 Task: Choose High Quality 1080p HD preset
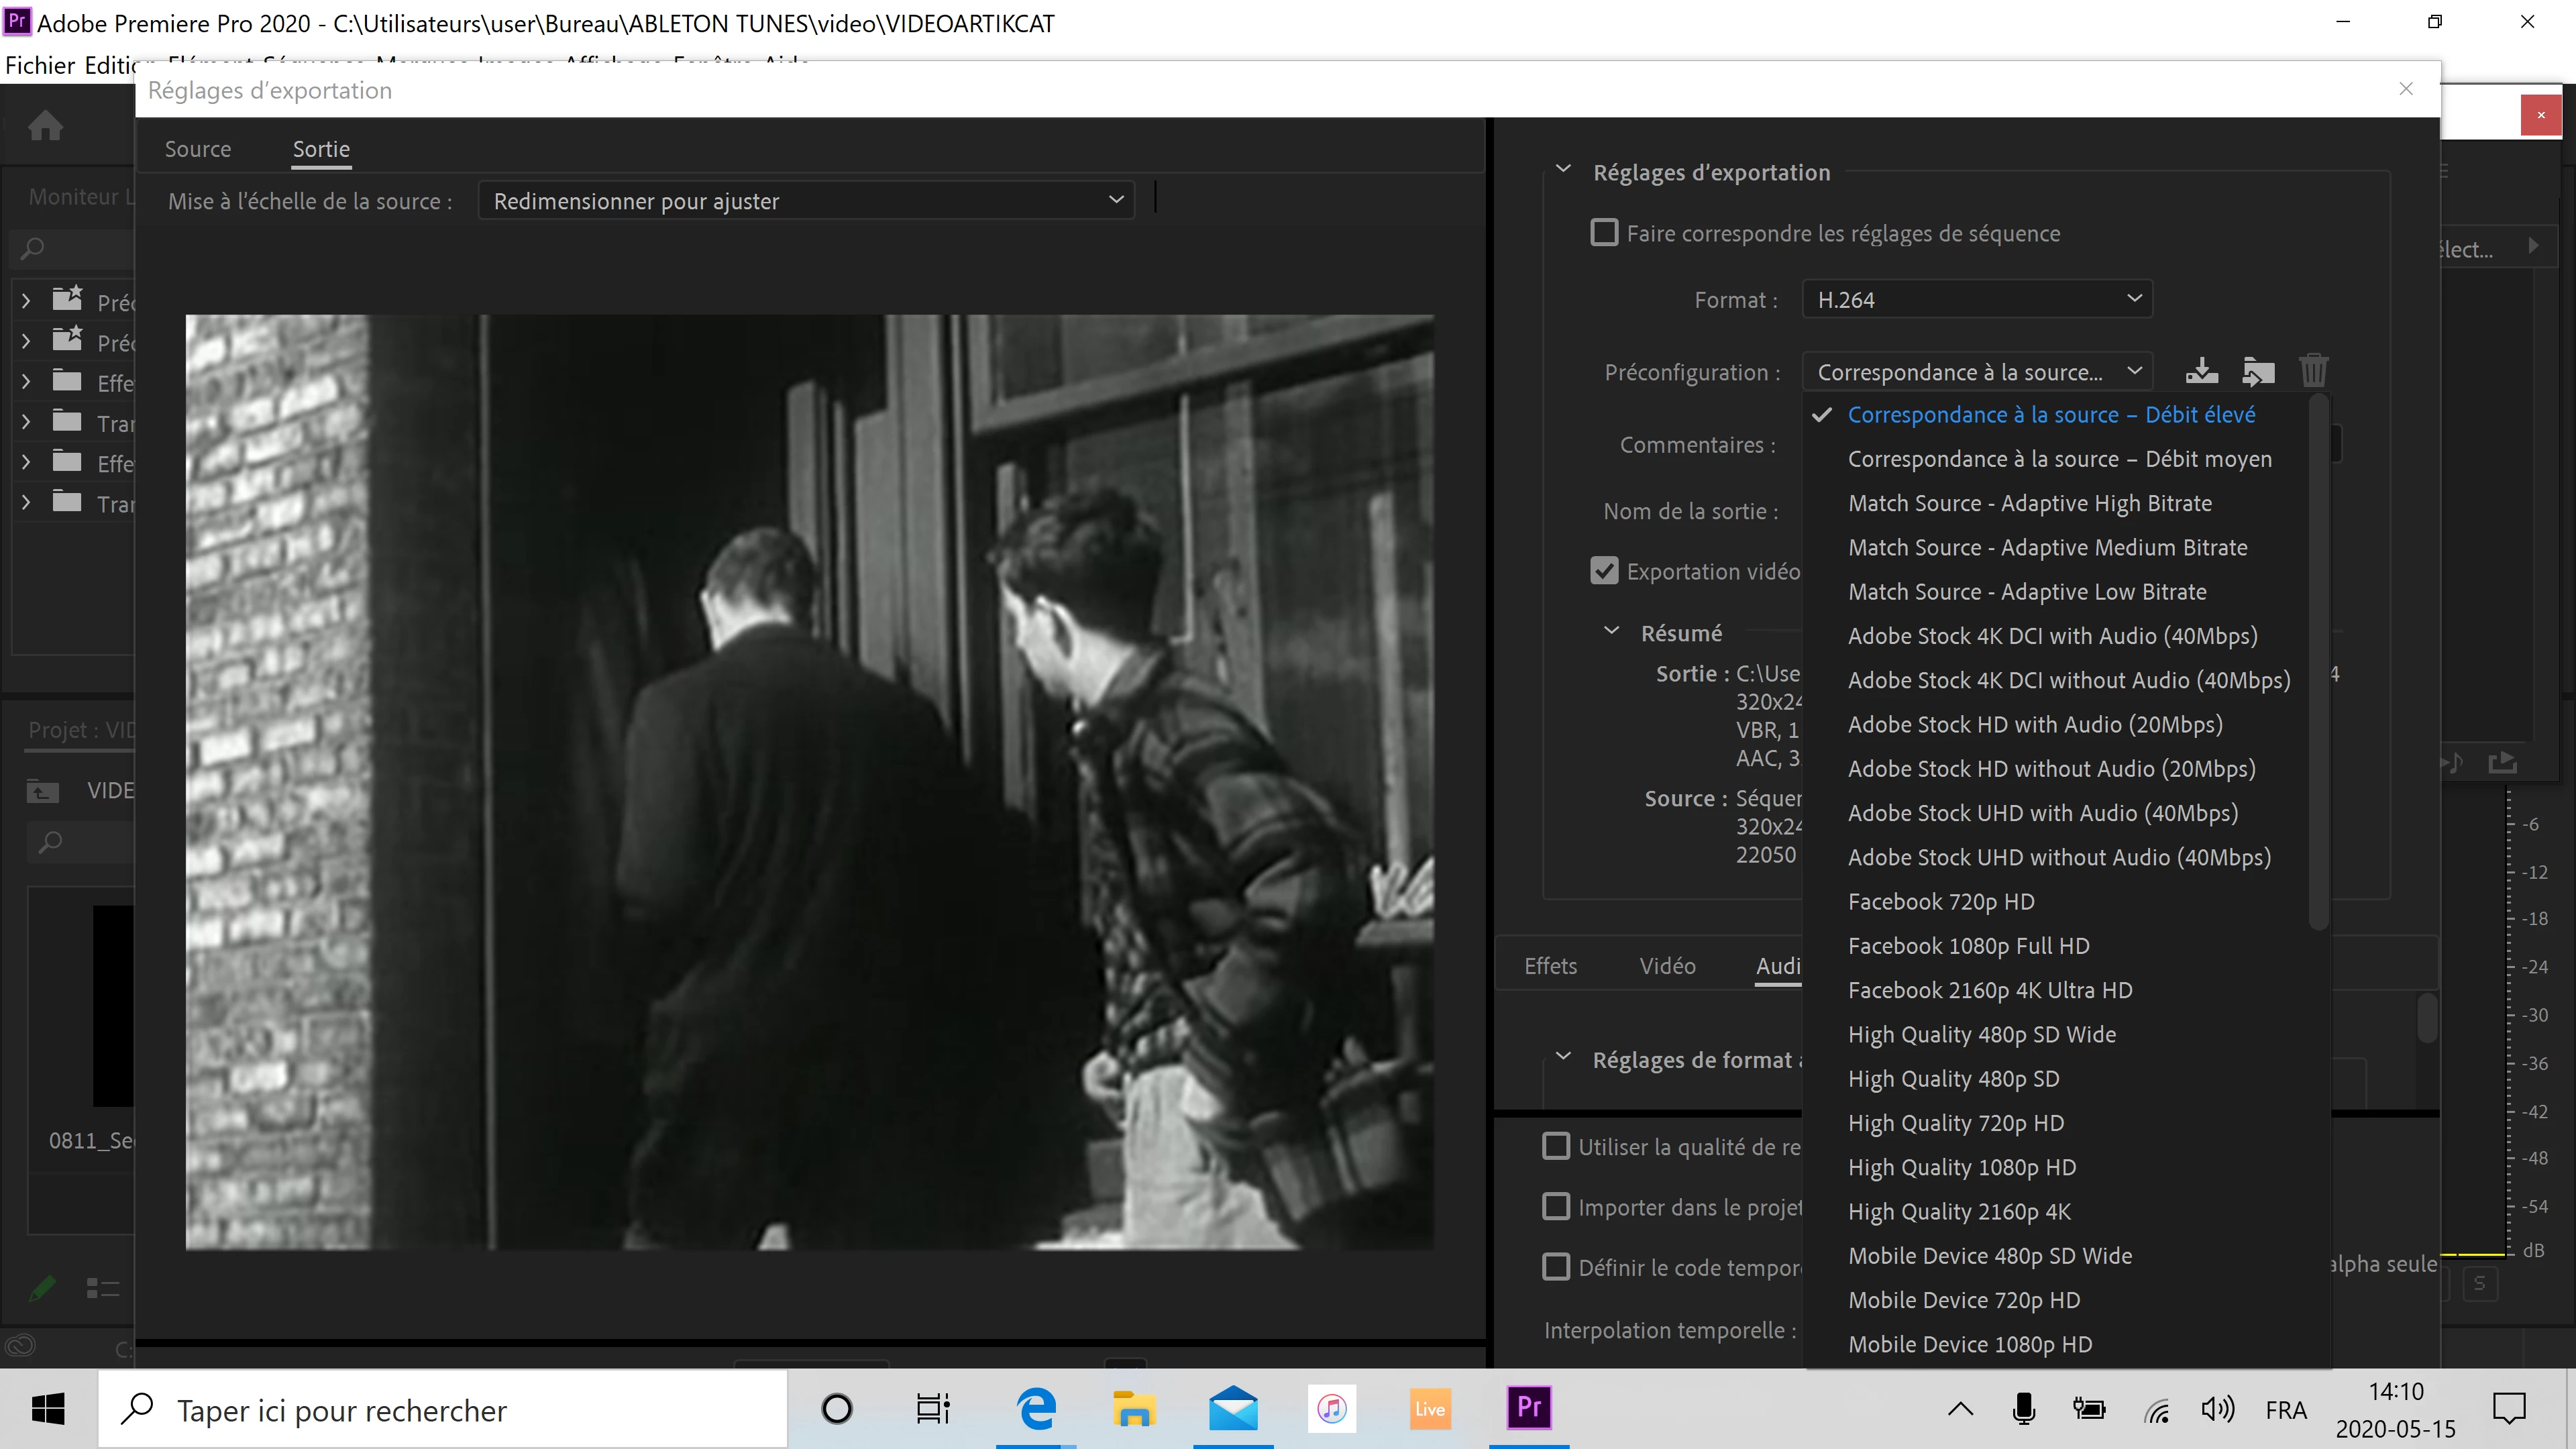1961,1167
